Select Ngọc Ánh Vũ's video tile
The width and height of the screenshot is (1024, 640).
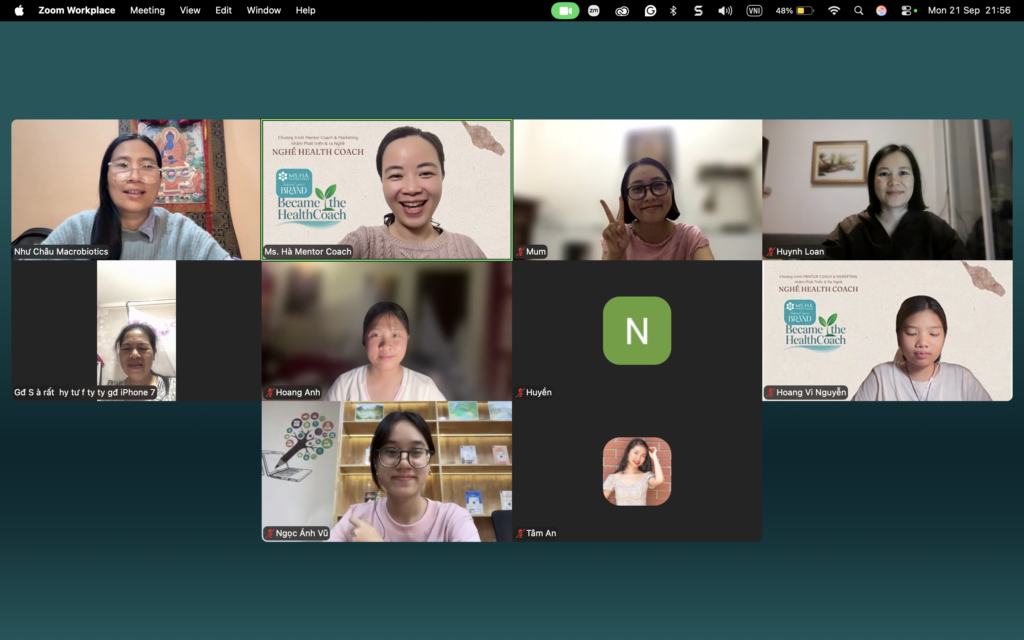click(387, 472)
